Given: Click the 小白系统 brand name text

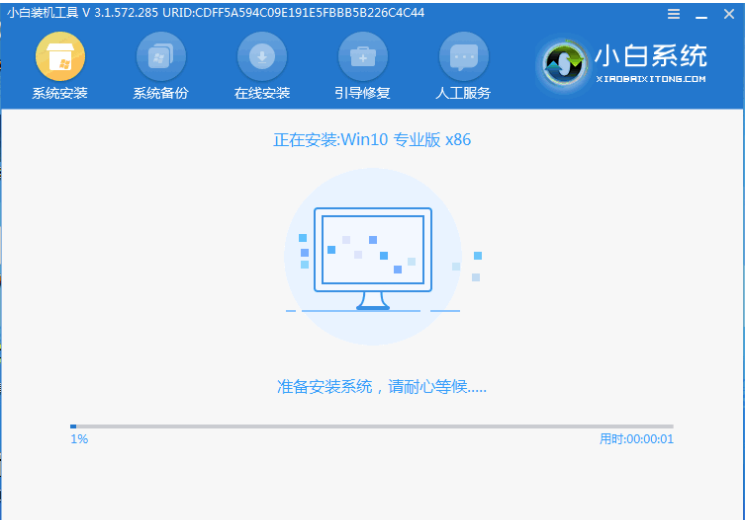Looking at the screenshot, I should (650, 56).
